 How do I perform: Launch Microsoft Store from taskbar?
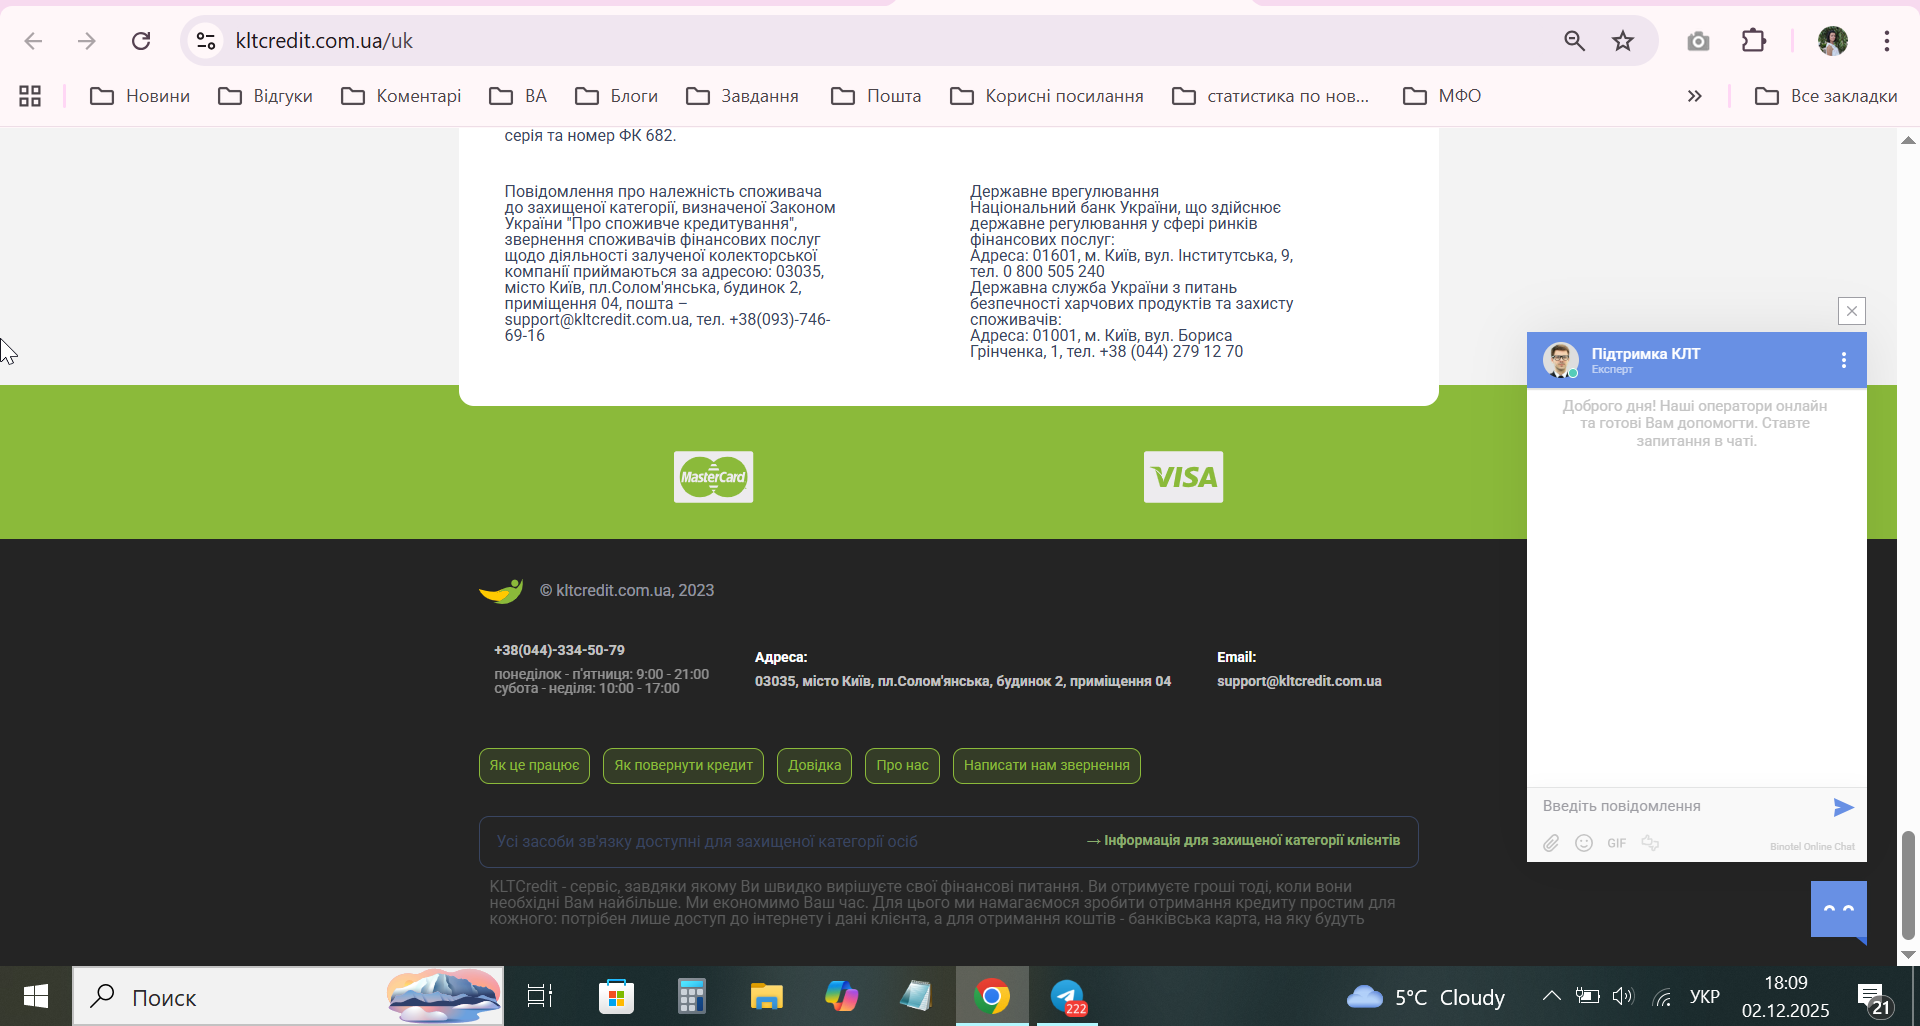pyautogui.click(x=616, y=996)
